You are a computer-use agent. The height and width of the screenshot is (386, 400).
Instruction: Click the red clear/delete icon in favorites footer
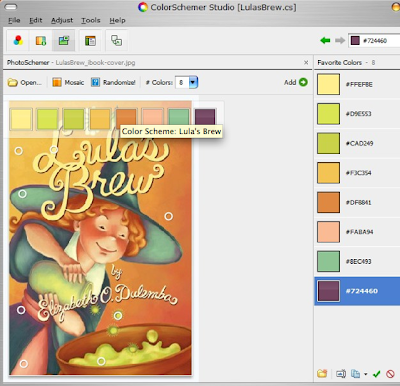(x=390, y=374)
